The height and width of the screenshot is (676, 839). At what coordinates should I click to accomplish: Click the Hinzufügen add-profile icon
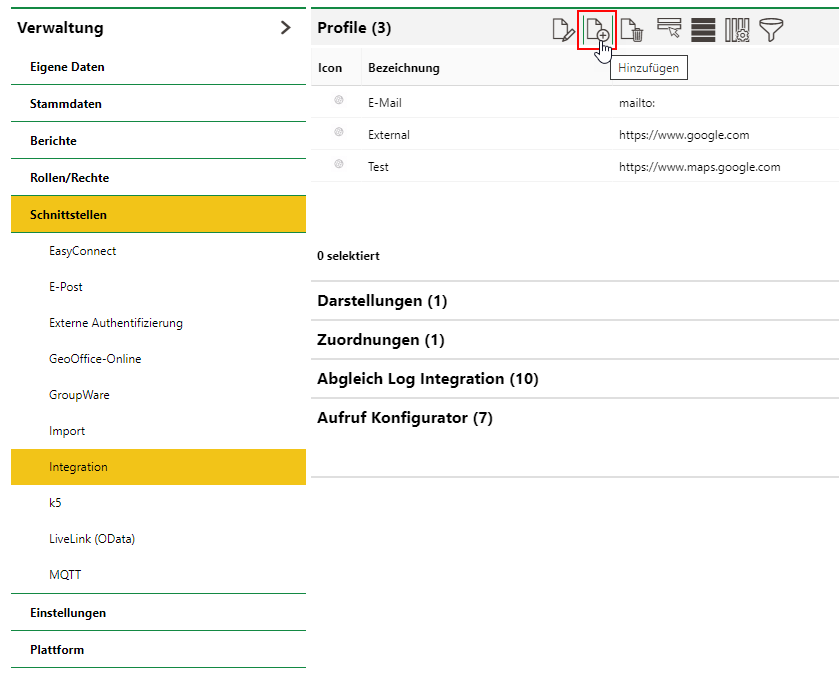click(598, 29)
